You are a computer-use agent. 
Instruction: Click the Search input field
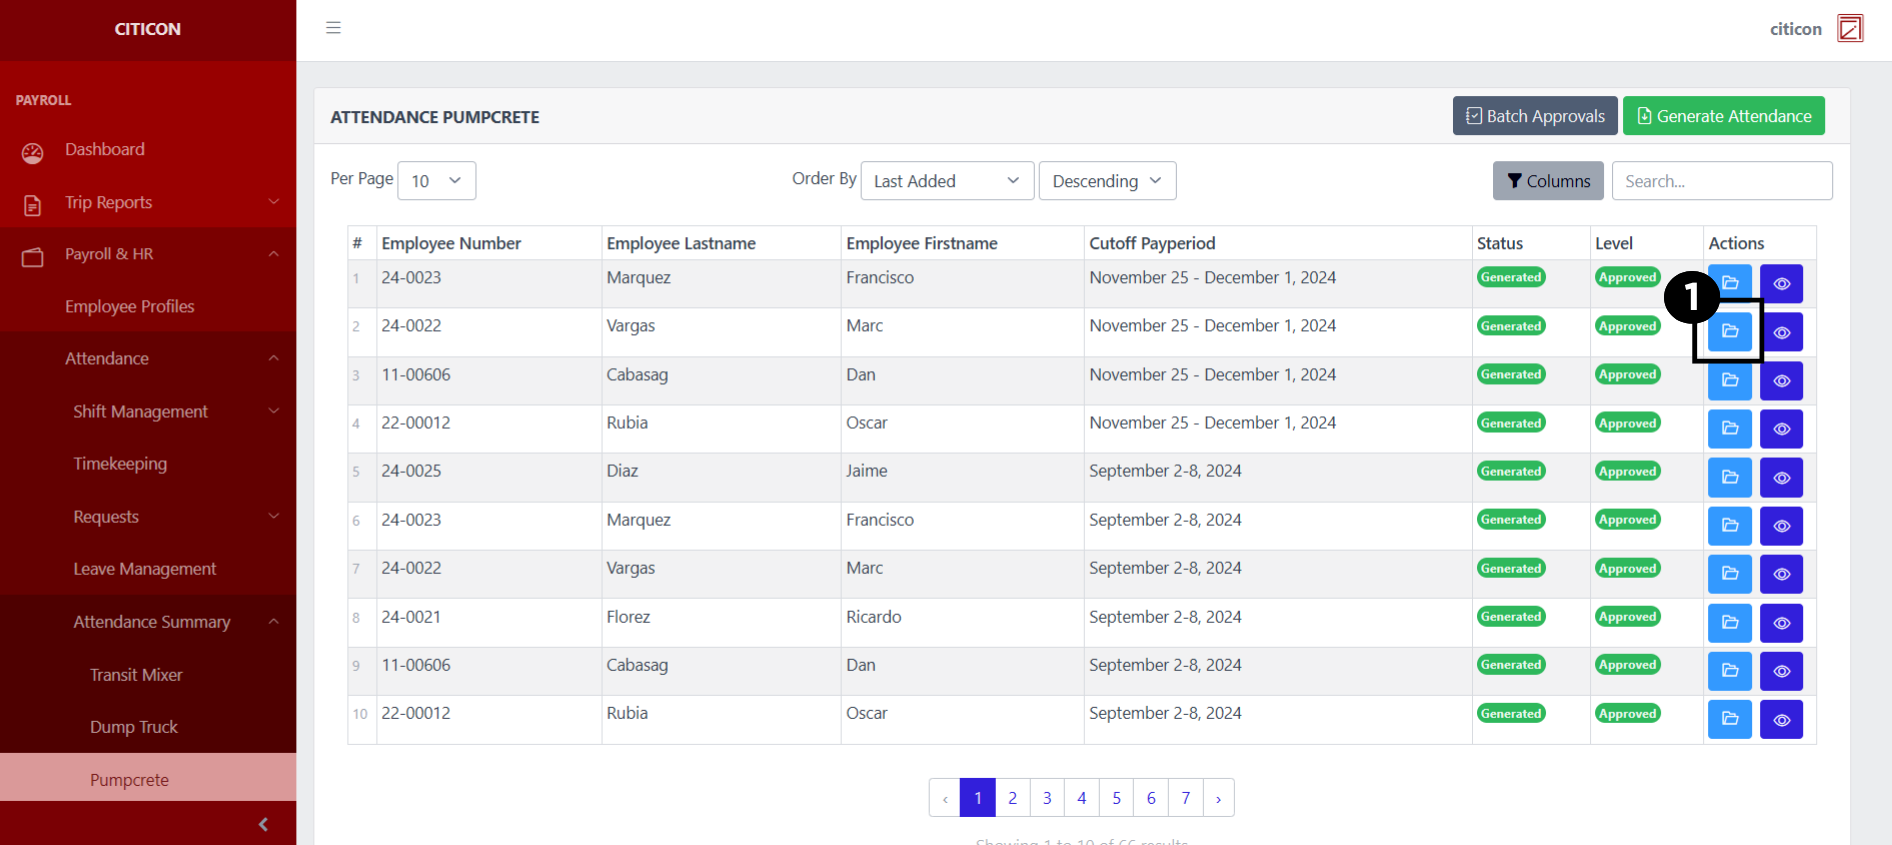(x=1721, y=181)
